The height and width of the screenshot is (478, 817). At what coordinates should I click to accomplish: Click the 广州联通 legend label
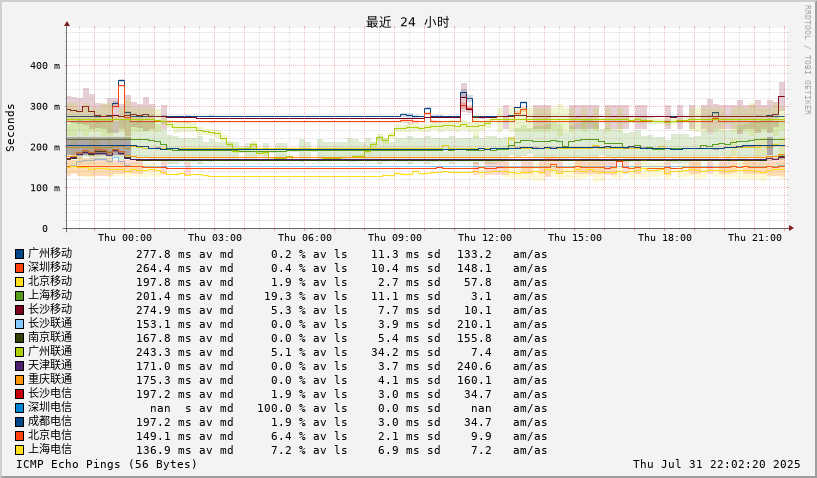click(x=50, y=352)
